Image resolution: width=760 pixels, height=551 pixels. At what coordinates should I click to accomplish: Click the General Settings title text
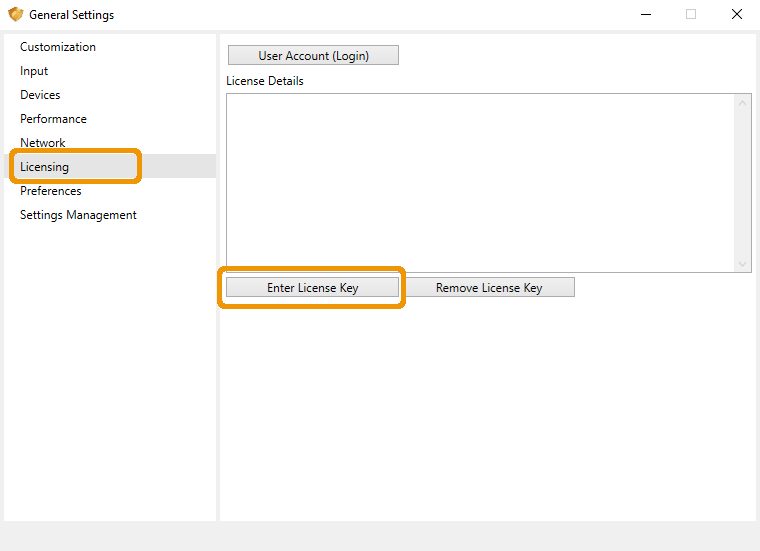(71, 15)
